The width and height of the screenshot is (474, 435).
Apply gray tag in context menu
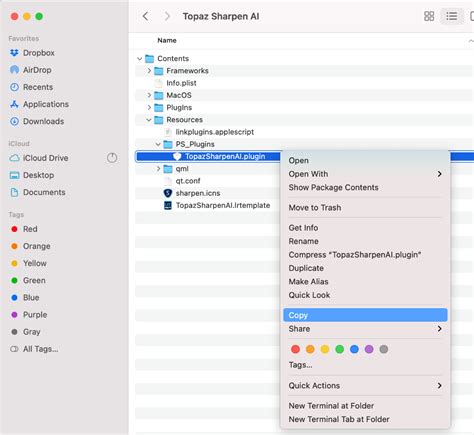pyautogui.click(x=384, y=349)
